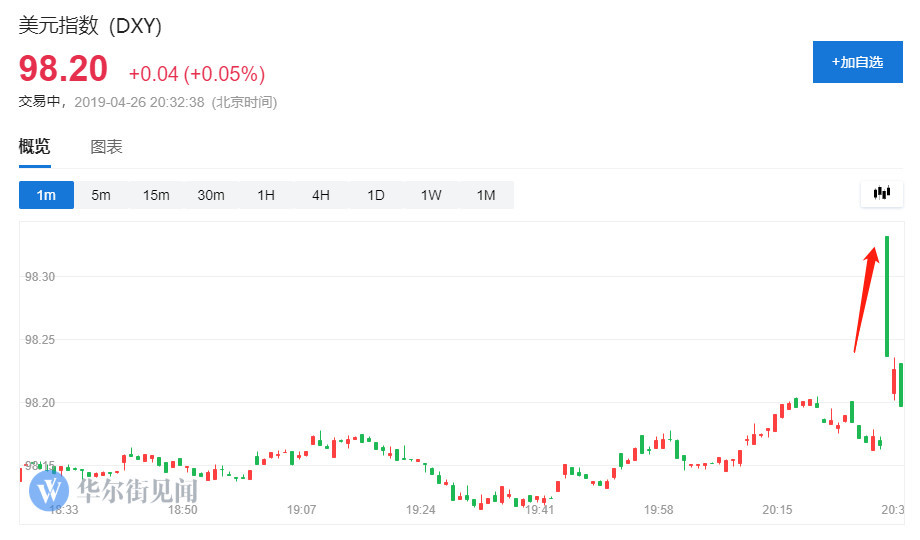Viewport: 920px width, 540px height.
Task: Open the 图表 tab
Action: coord(106,147)
